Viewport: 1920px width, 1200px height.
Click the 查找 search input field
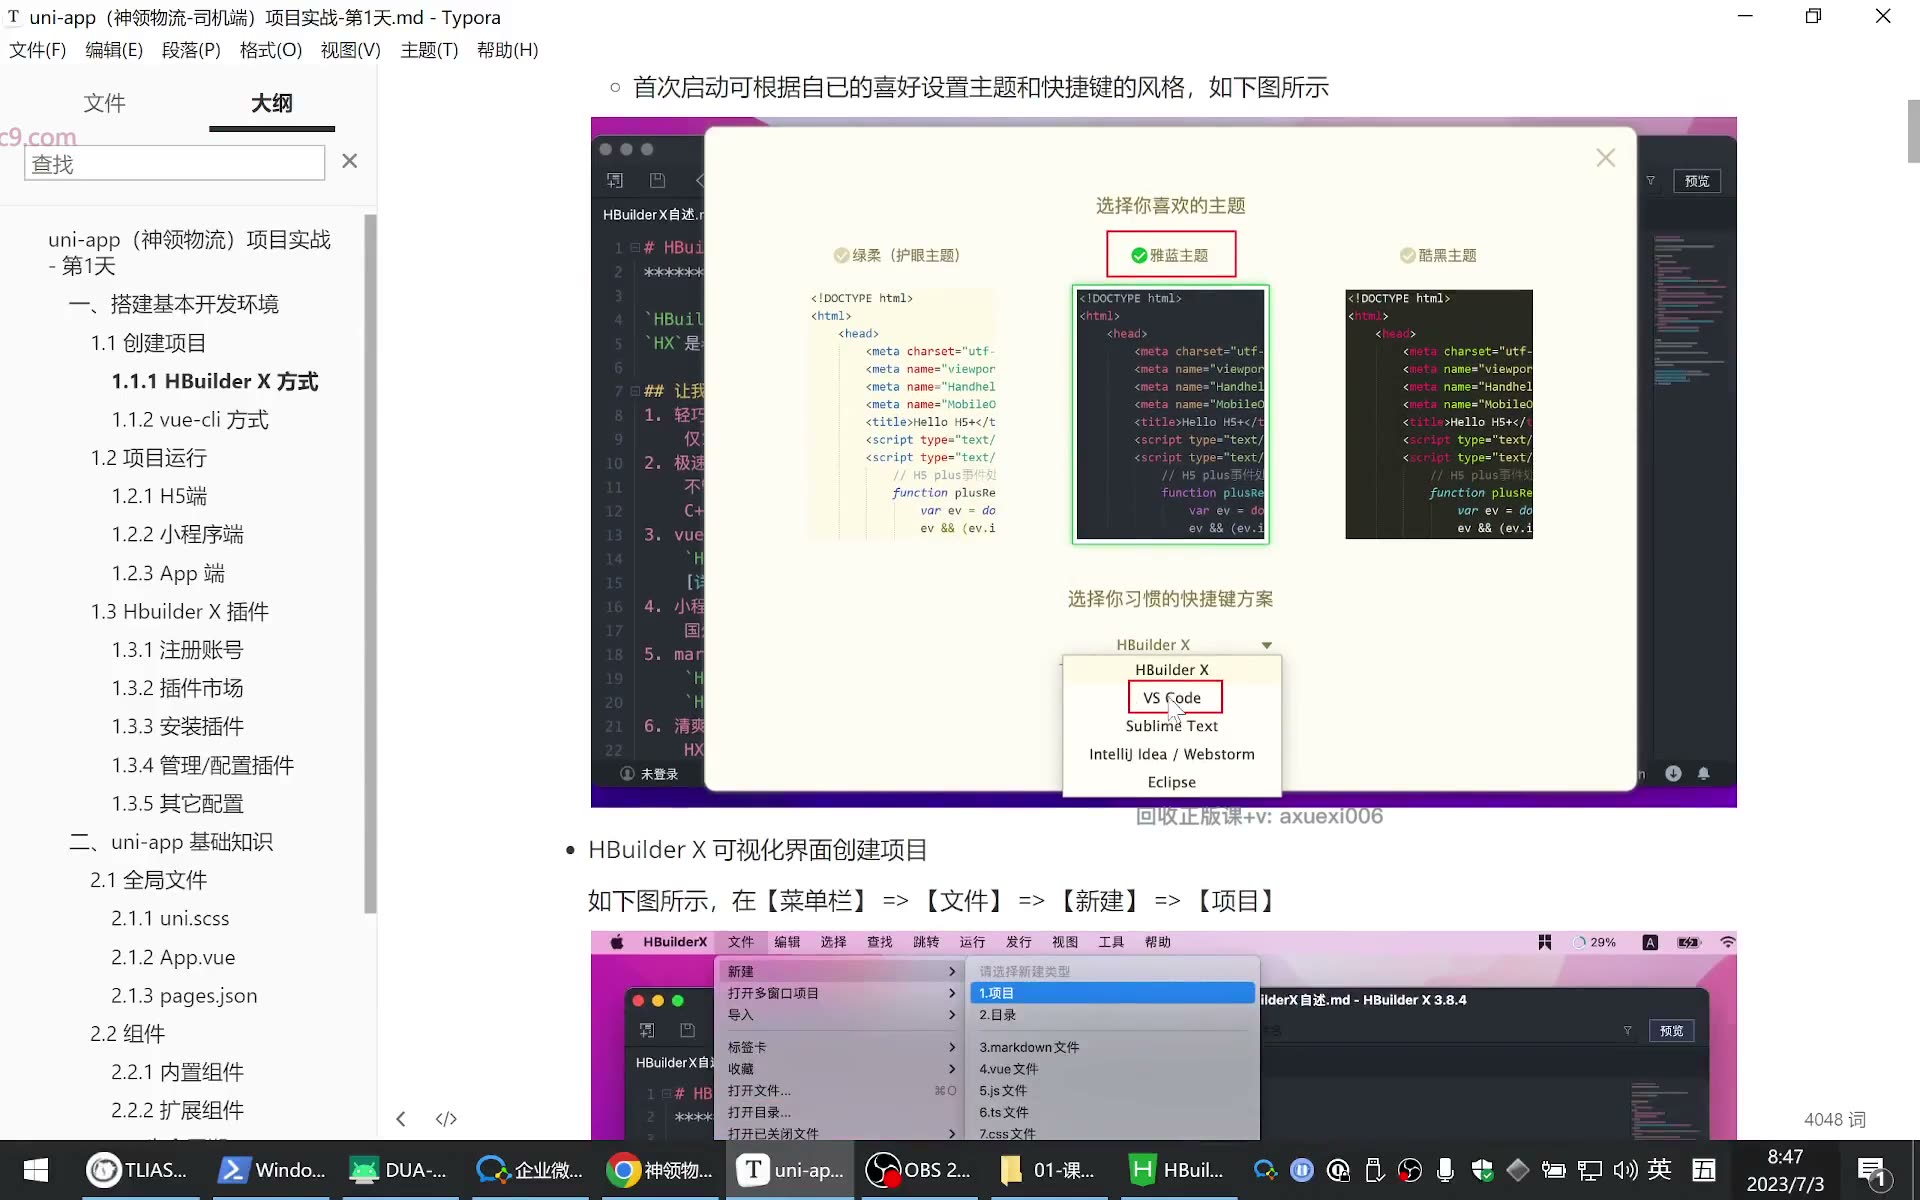point(175,163)
